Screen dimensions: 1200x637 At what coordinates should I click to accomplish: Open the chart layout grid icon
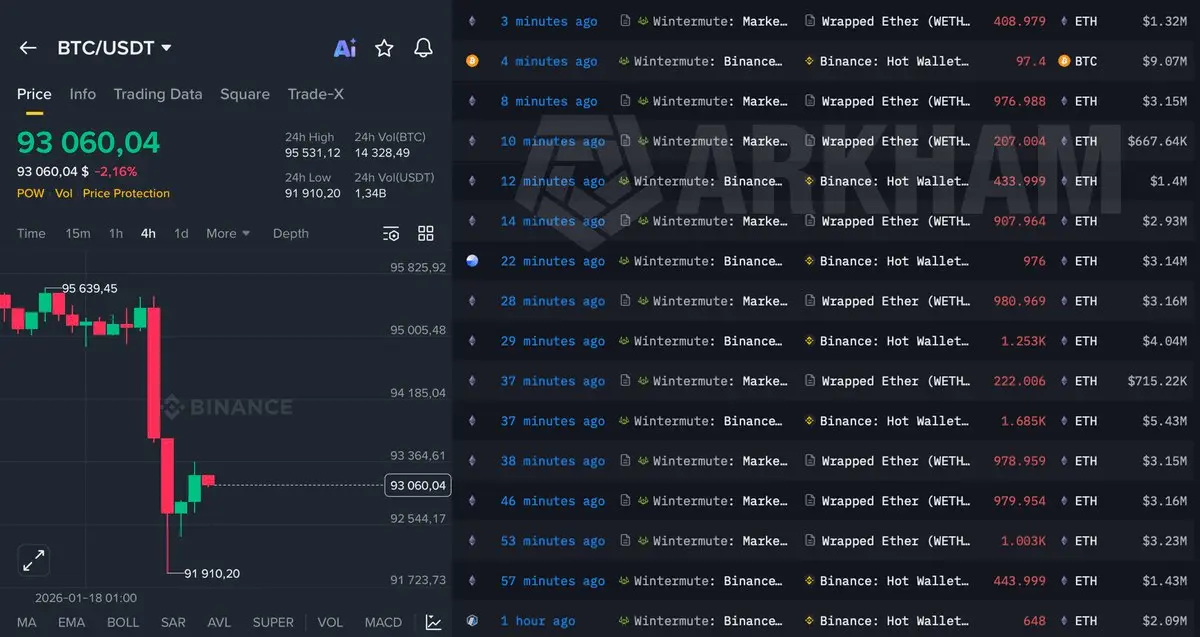(426, 233)
